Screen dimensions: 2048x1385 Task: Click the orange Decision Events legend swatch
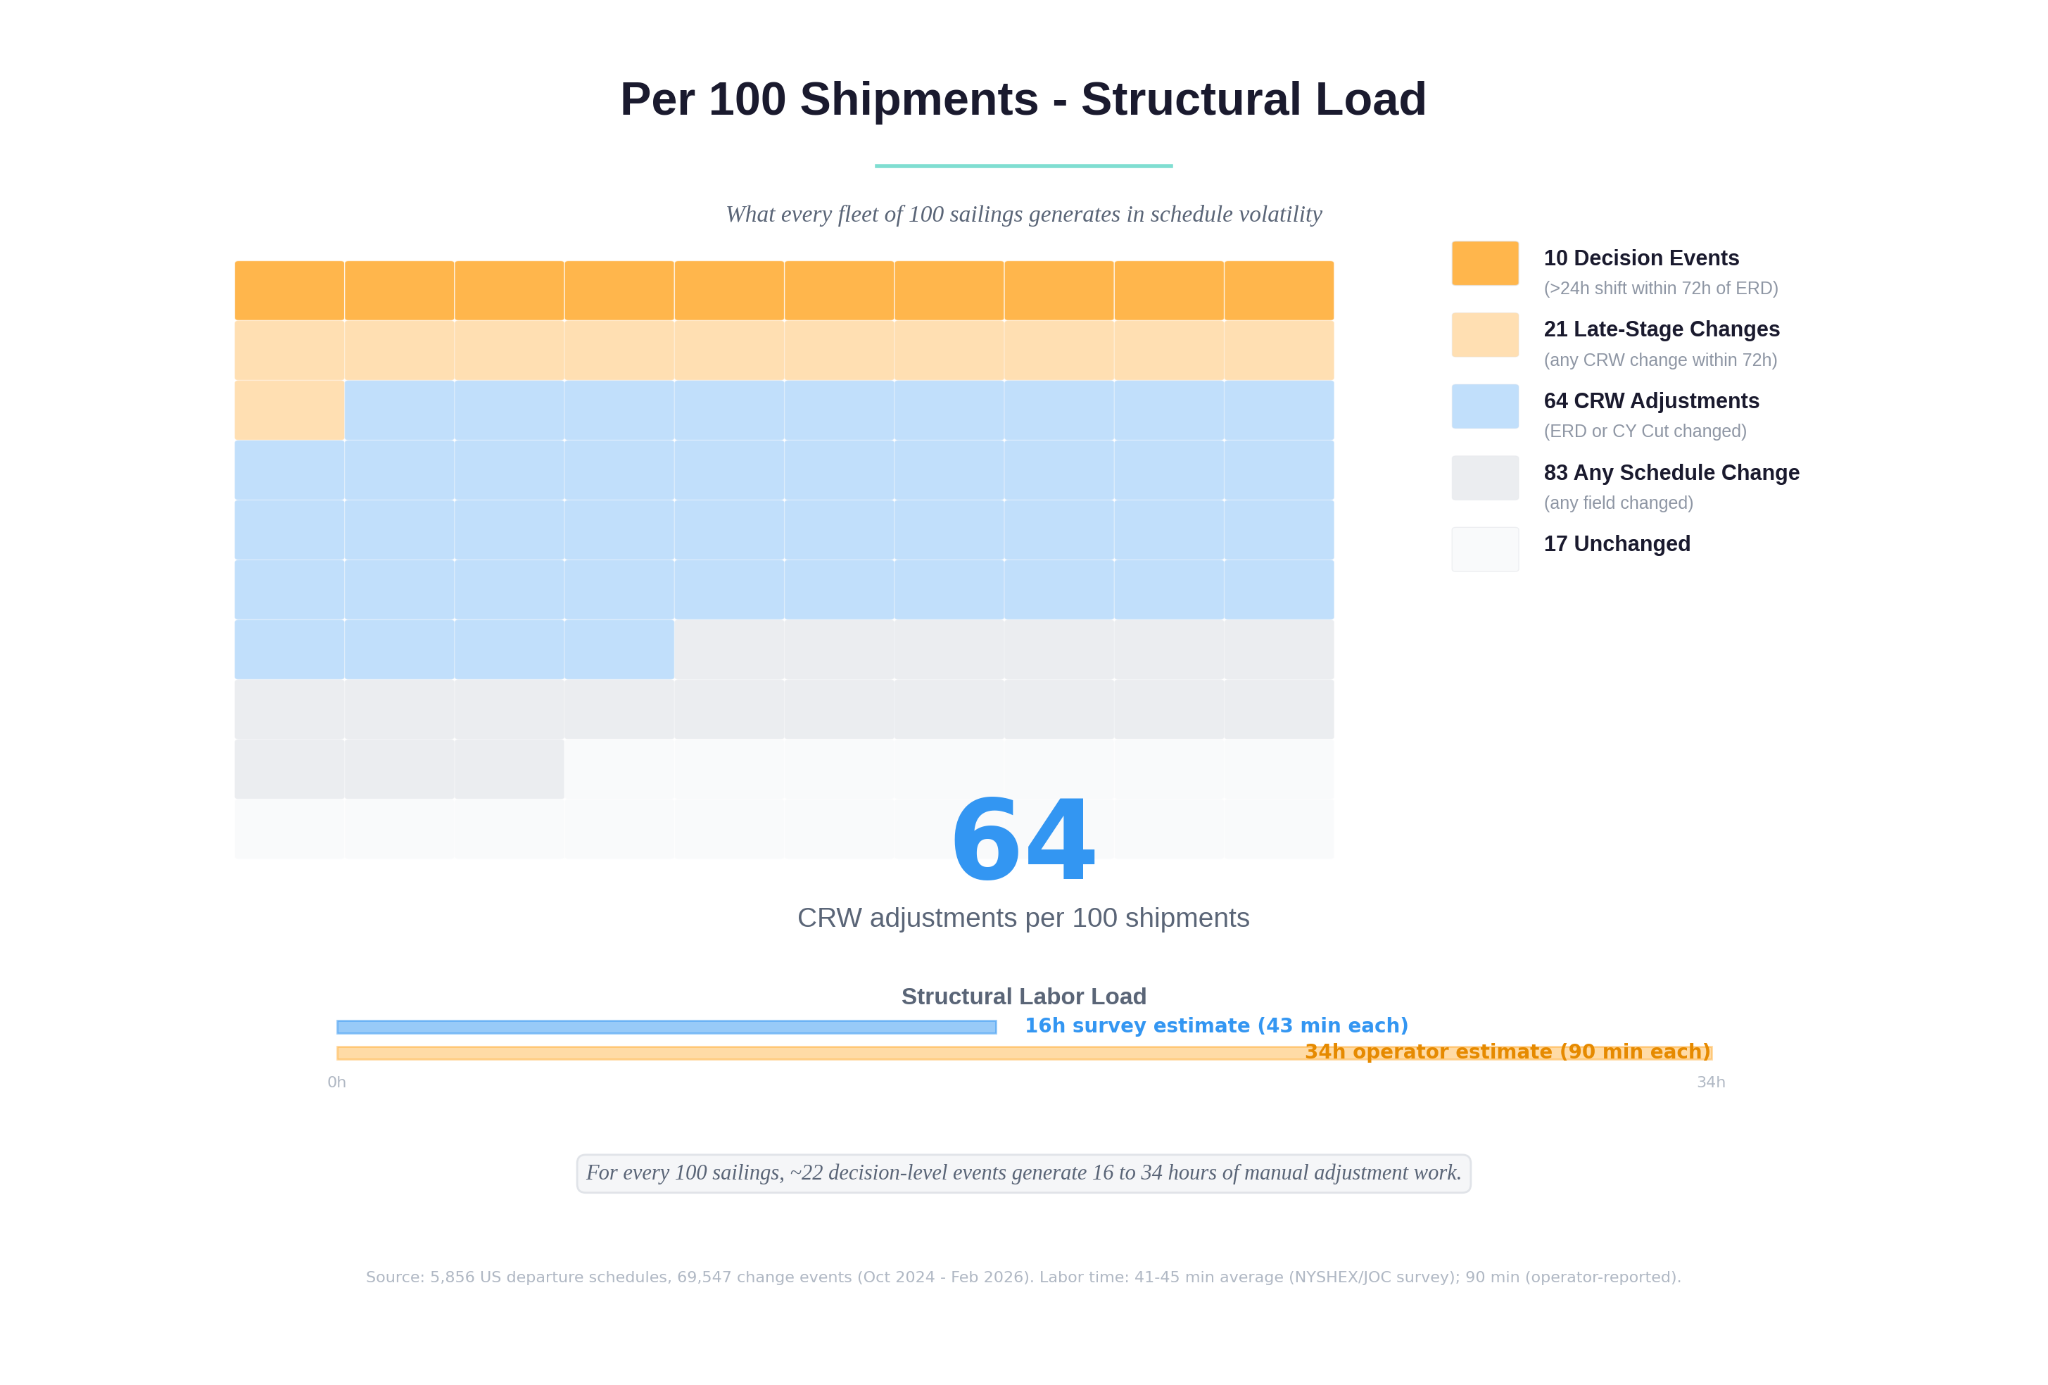click(1485, 263)
